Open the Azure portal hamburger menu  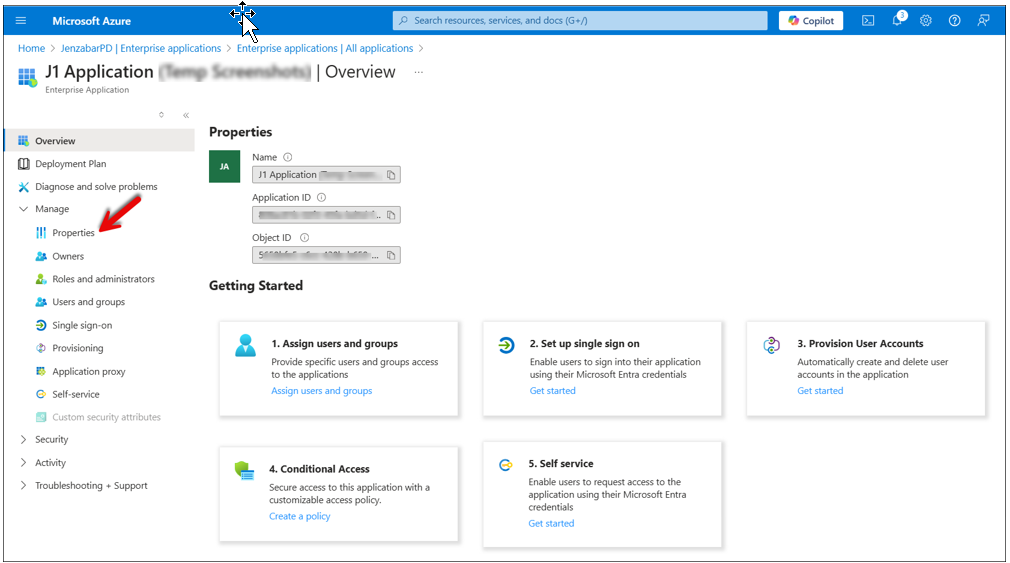21,21
